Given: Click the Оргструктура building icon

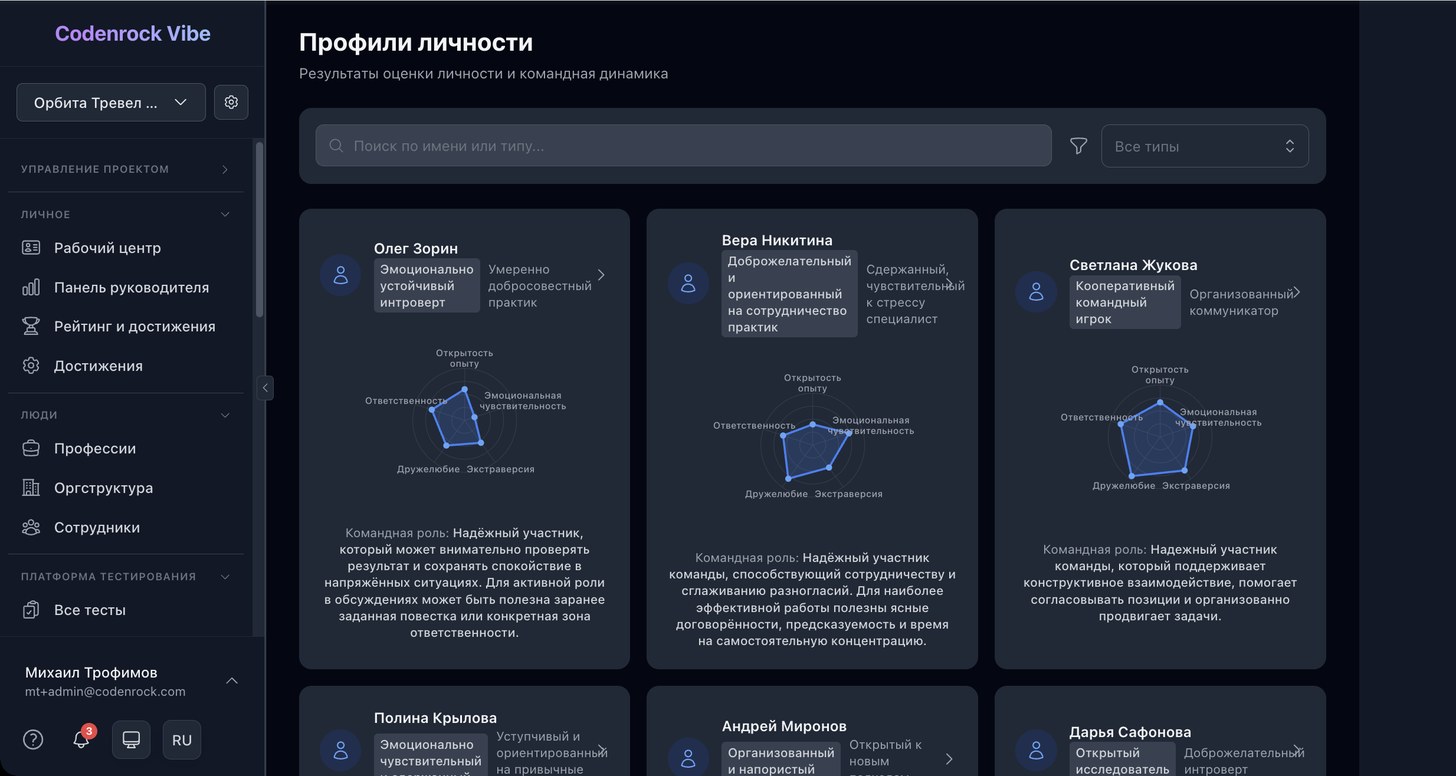Looking at the screenshot, I should (31, 488).
